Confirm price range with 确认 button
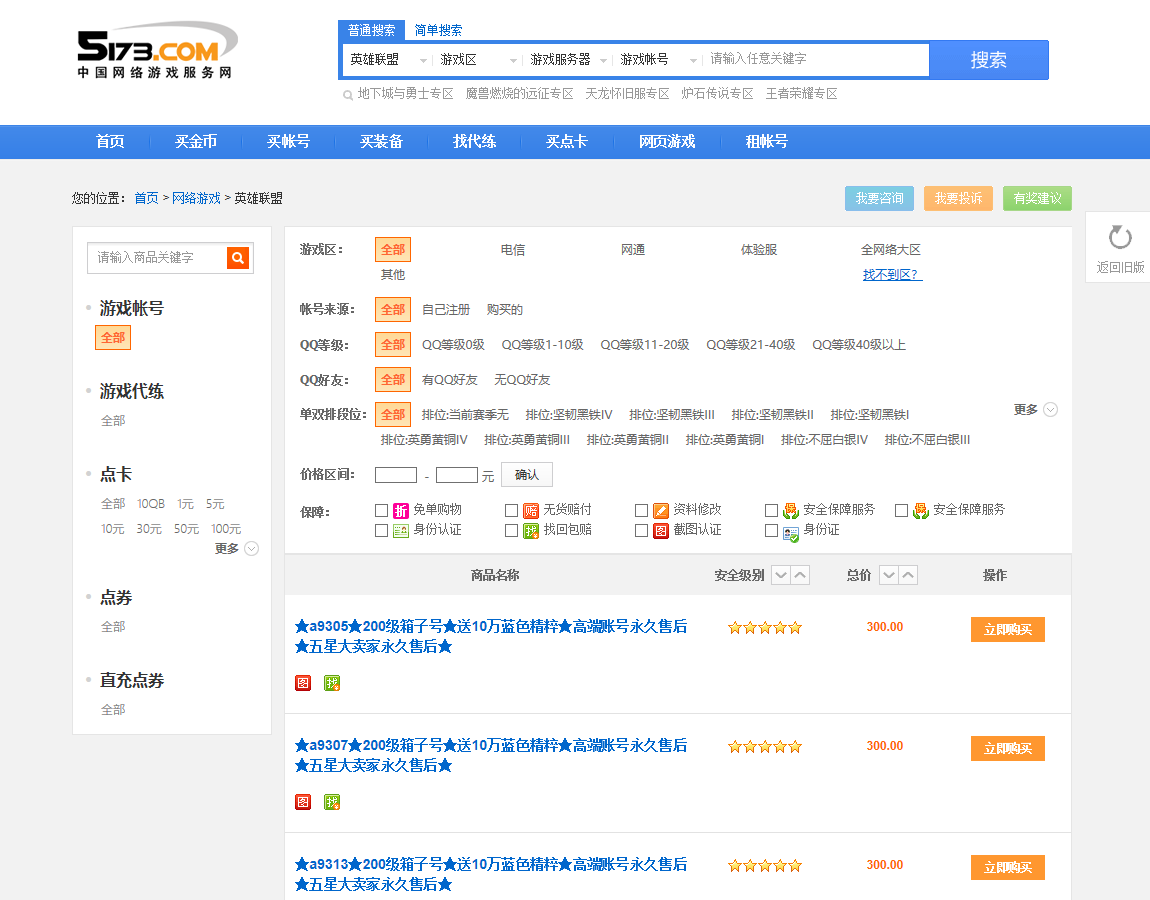Screen dimensions: 1150x900 [x=527, y=475]
